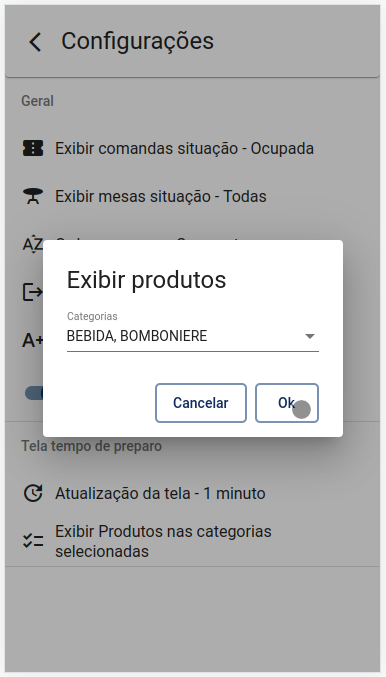
Task: Go back using the arrow icon
Action: (x=35, y=42)
